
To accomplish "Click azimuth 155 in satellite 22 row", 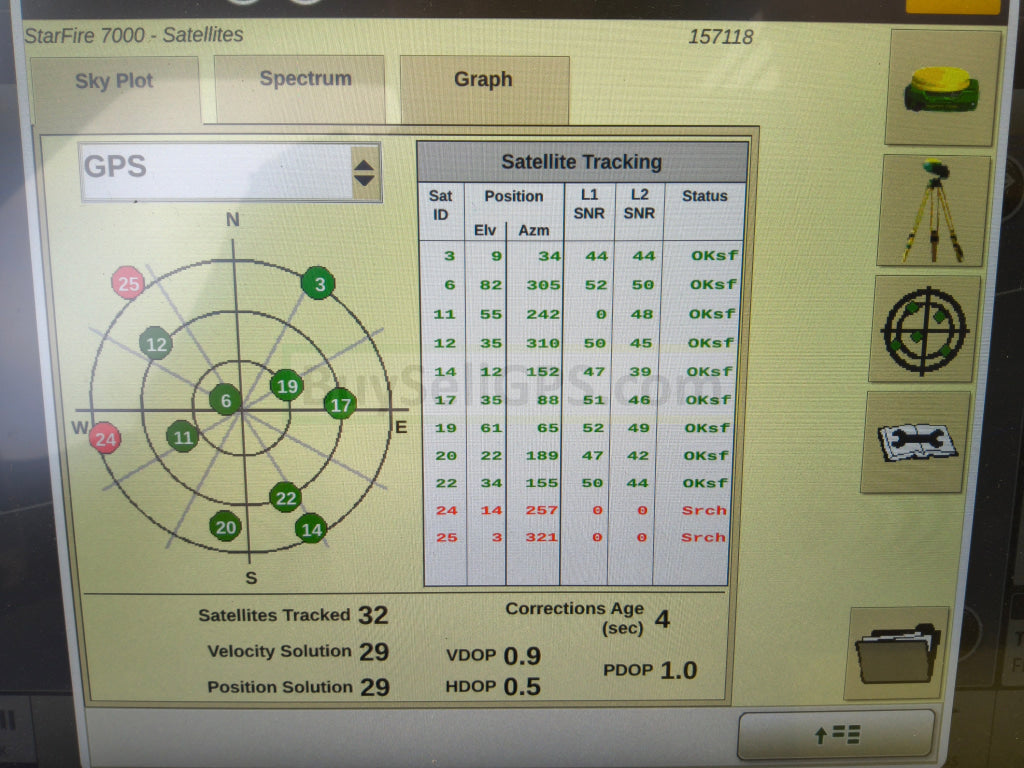I will pyautogui.click(x=542, y=483).
